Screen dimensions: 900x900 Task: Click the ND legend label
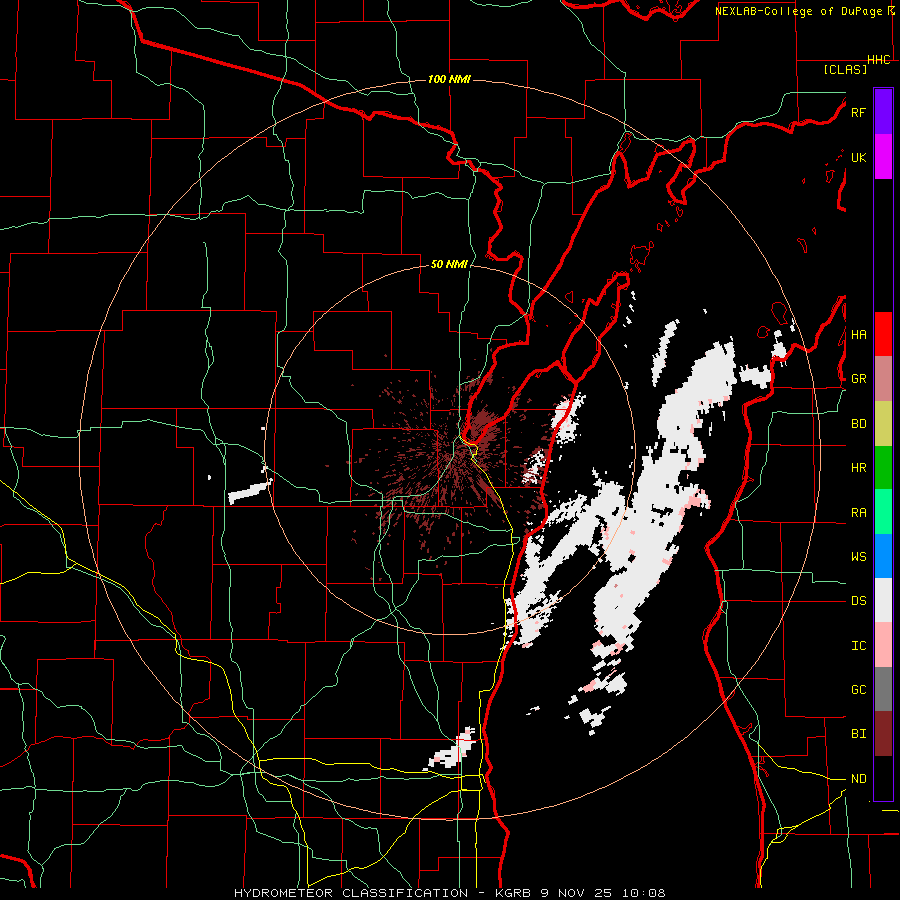(858, 779)
